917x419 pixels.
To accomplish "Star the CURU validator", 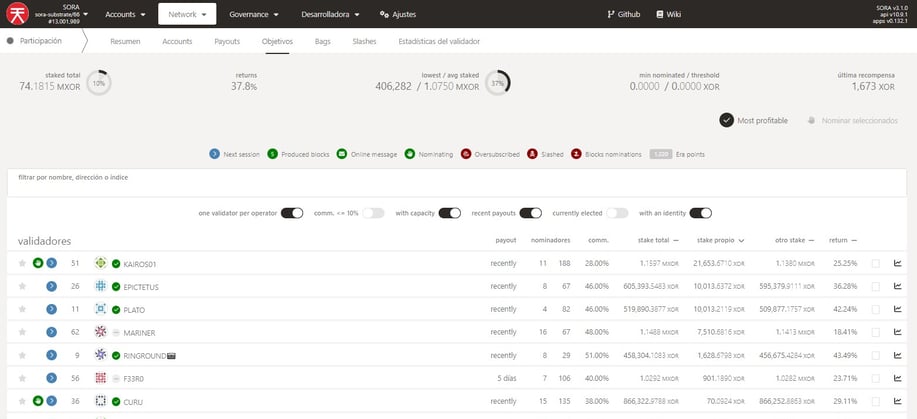I will pyautogui.click(x=22, y=401).
